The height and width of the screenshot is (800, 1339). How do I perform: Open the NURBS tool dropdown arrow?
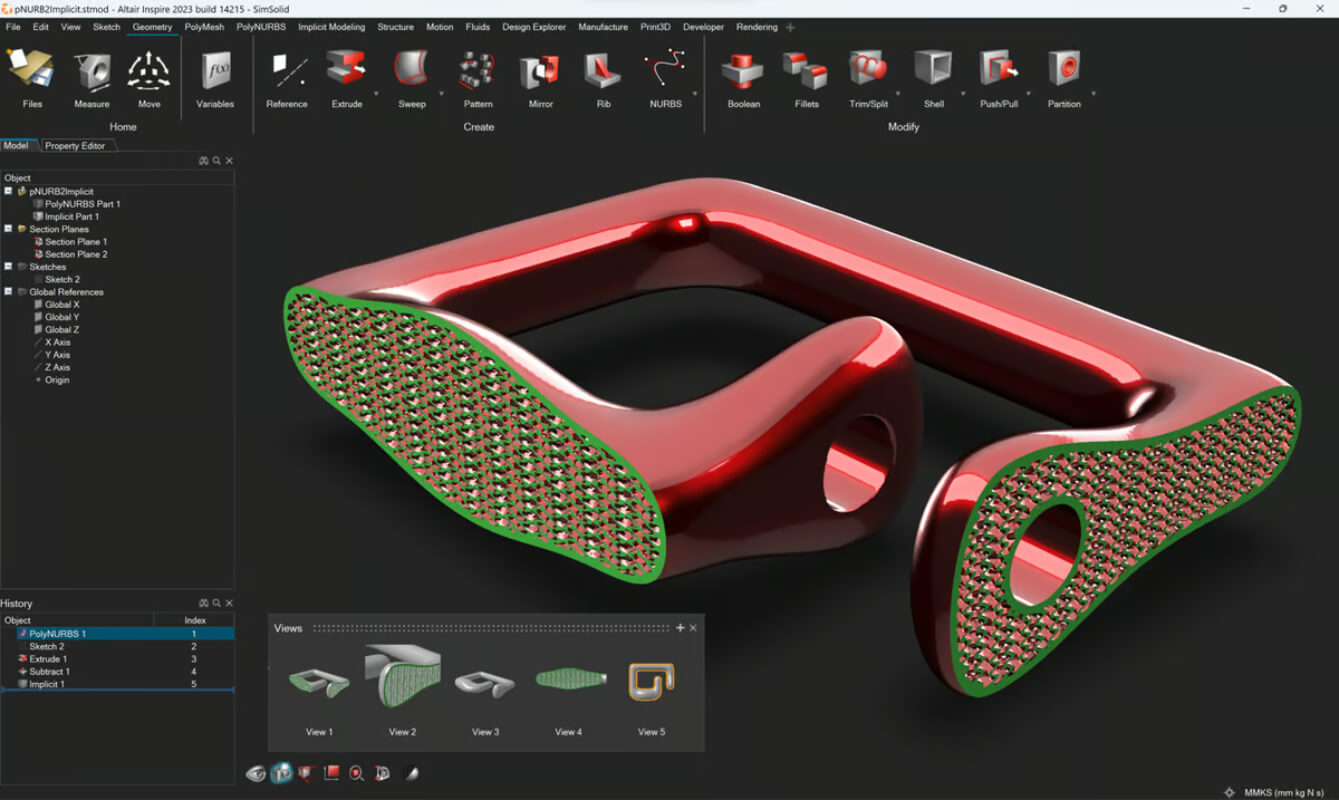pos(695,92)
